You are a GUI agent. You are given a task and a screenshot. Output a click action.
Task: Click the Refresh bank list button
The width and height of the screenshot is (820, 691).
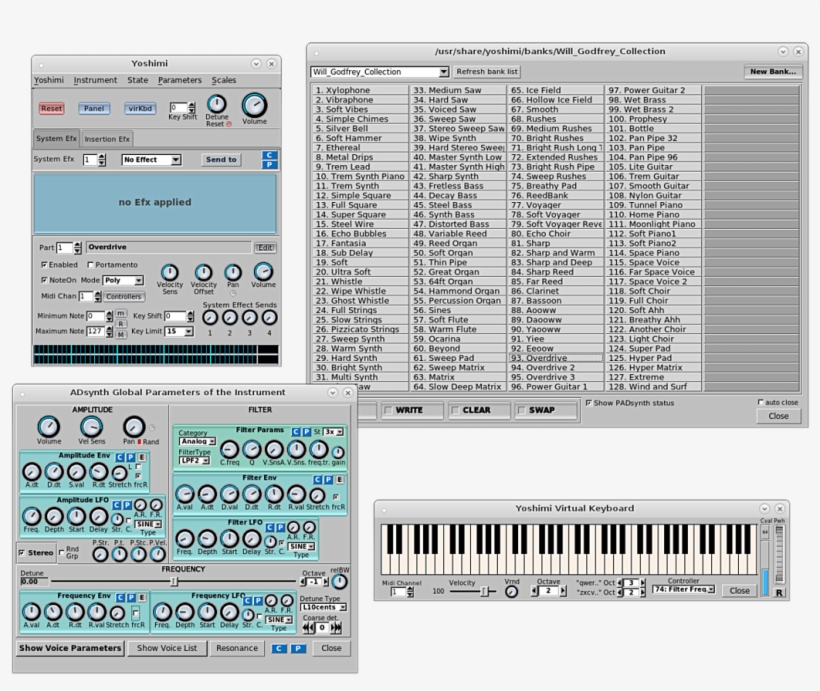click(x=487, y=72)
